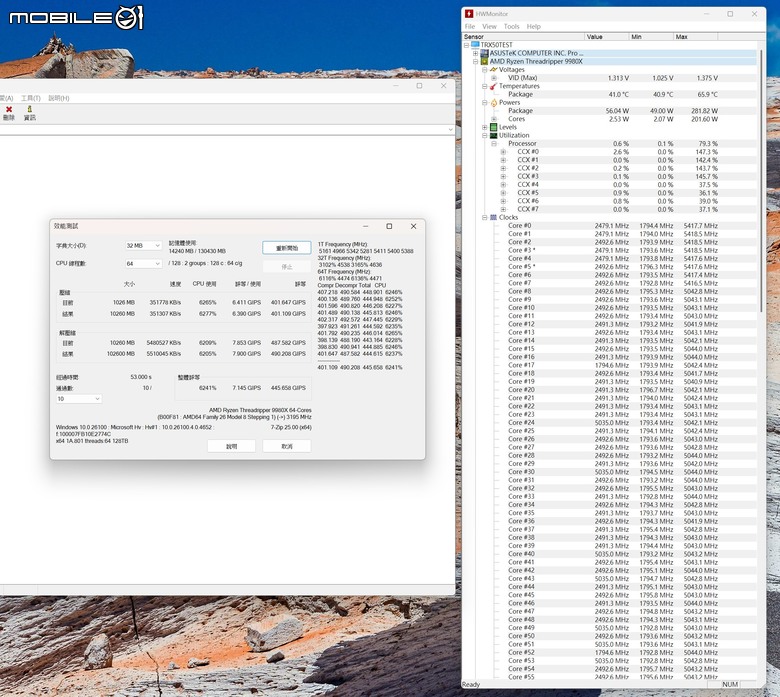The width and height of the screenshot is (780, 697).
Task: Open the CPU threads dropdown showing 64
Action: pyautogui.click(x=143, y=264)
